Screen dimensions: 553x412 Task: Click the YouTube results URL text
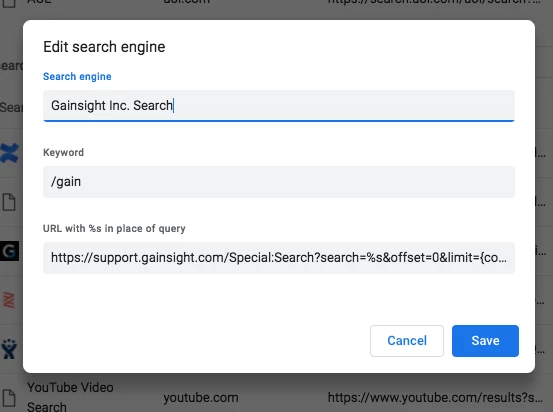(435, 398)
